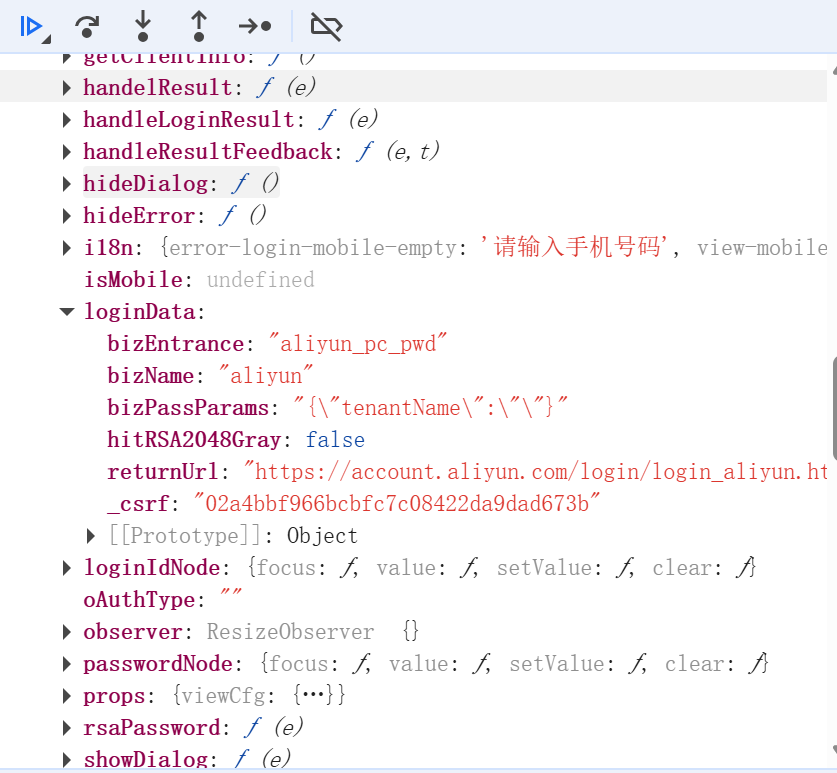Screen dimensions: 837x773
Task: Expand loginIdNode object details
Action: click(x=67, y=568)
